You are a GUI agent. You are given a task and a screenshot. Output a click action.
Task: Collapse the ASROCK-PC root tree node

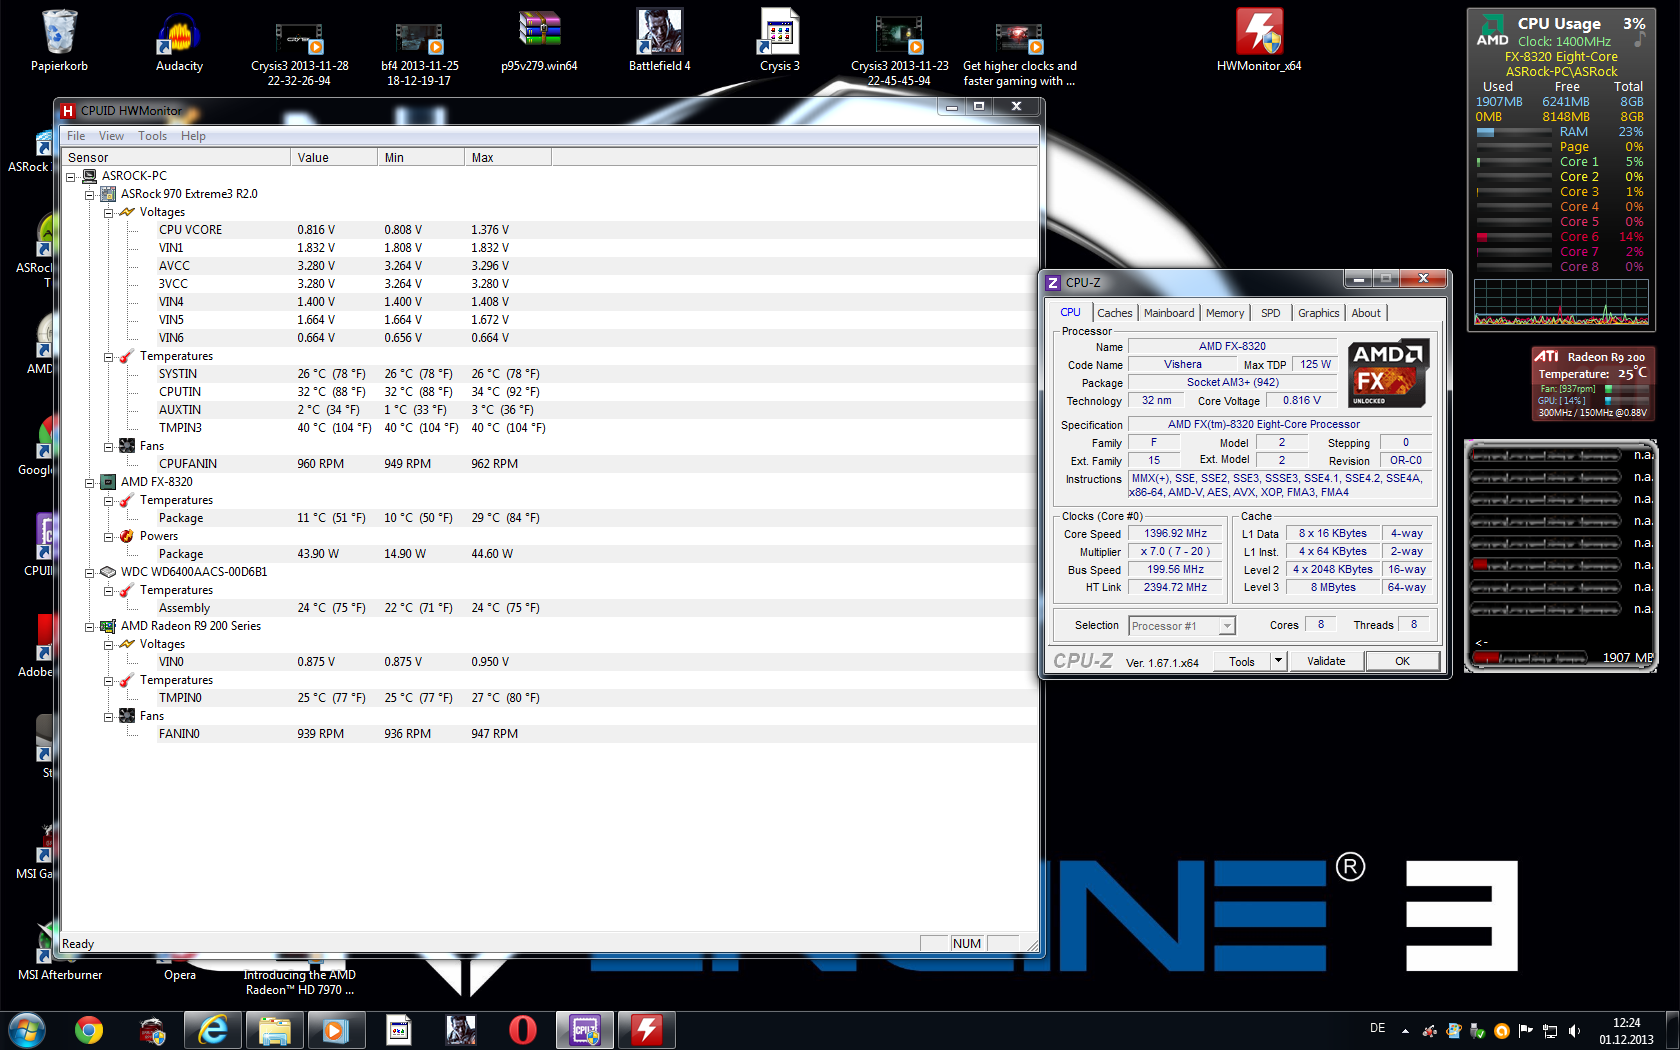71,177
